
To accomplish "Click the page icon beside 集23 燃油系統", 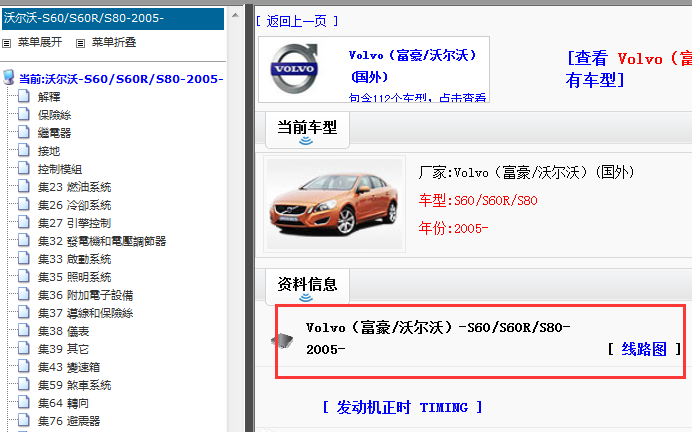I will click(24, 186).
